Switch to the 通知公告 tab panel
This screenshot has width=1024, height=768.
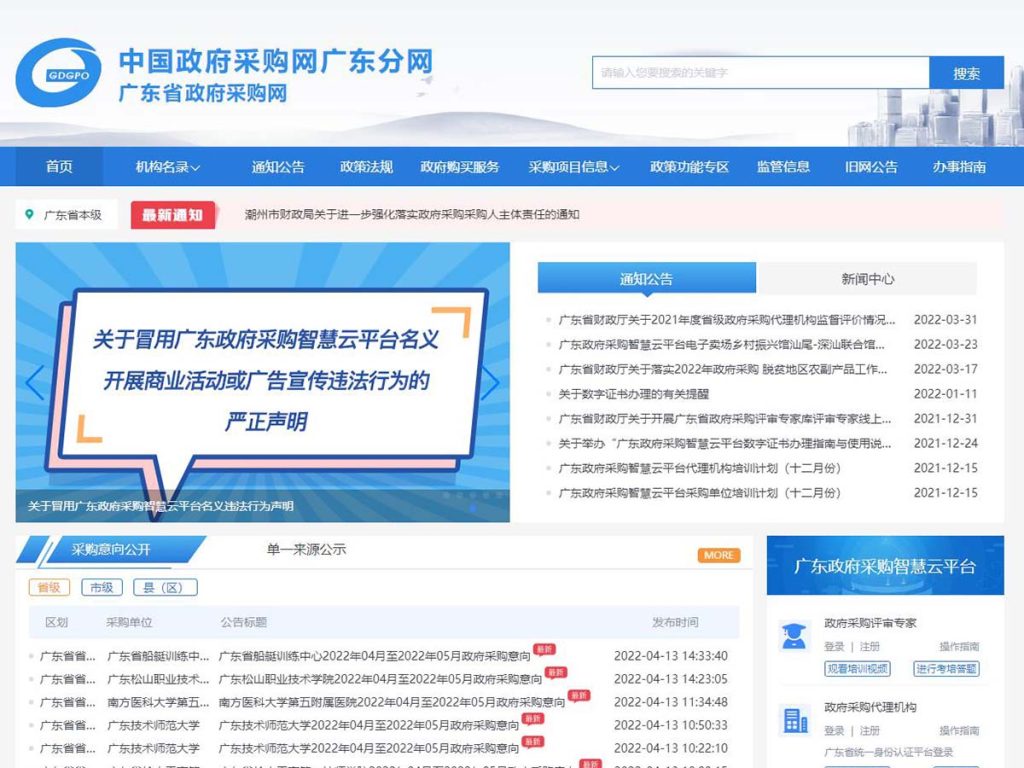[x=647, y=279]
